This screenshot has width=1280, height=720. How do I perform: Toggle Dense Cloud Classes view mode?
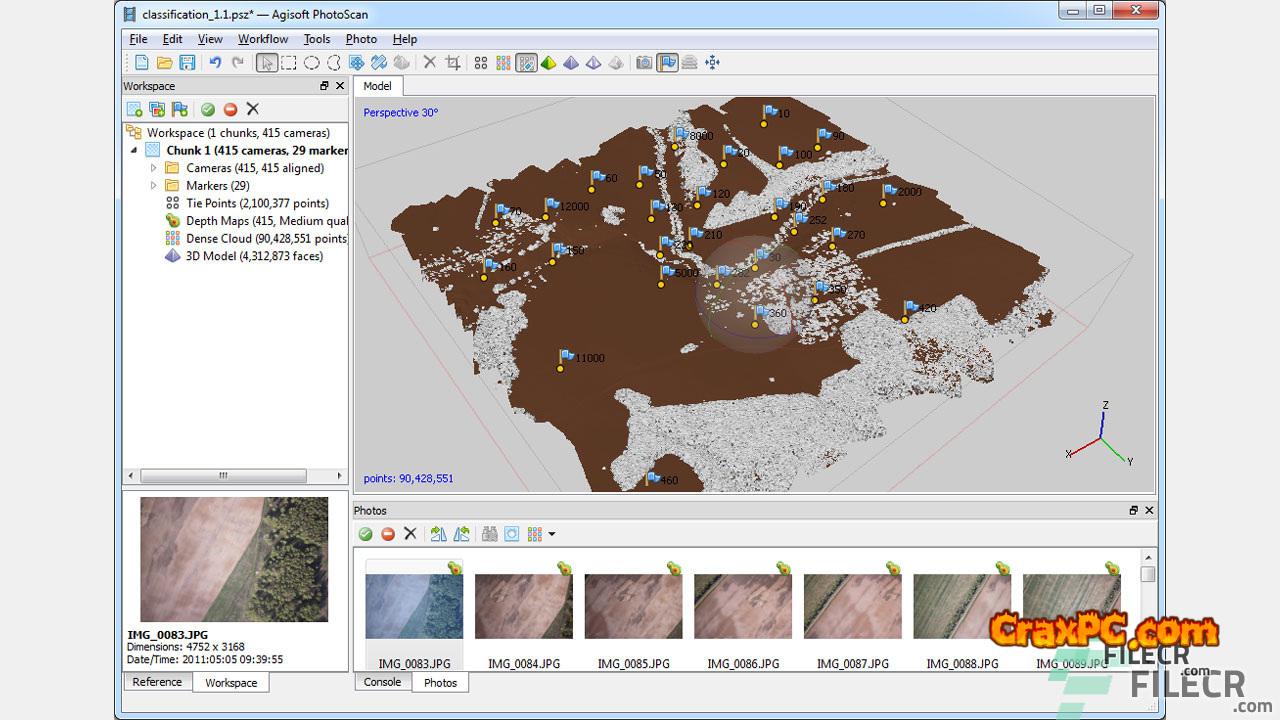click(x=526, y=63)
